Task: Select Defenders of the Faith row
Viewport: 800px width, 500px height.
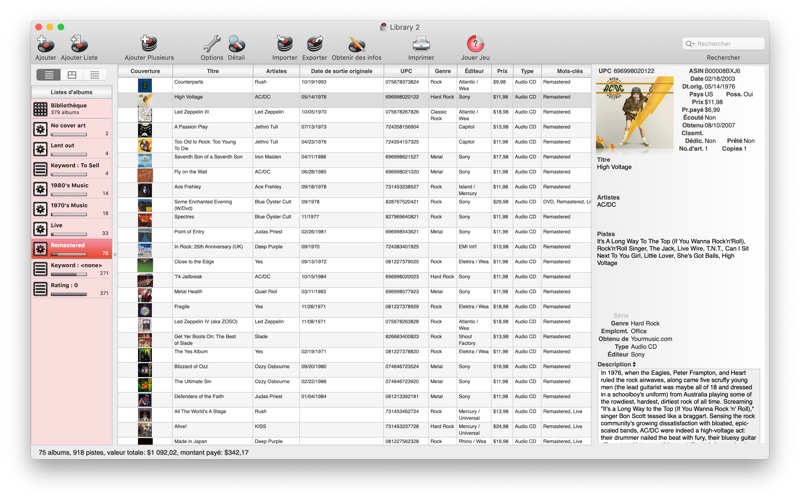Action: 355,399
